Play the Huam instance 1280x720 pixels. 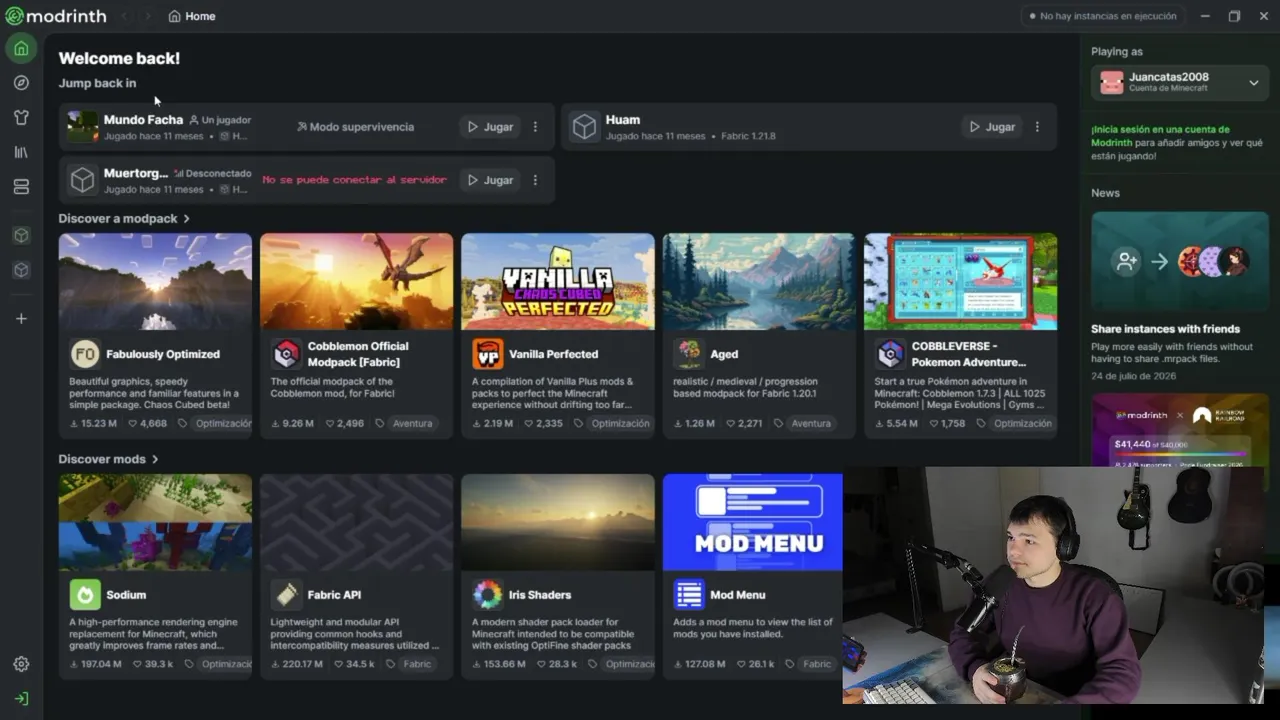pyautogui.click(x=992, y=127)
